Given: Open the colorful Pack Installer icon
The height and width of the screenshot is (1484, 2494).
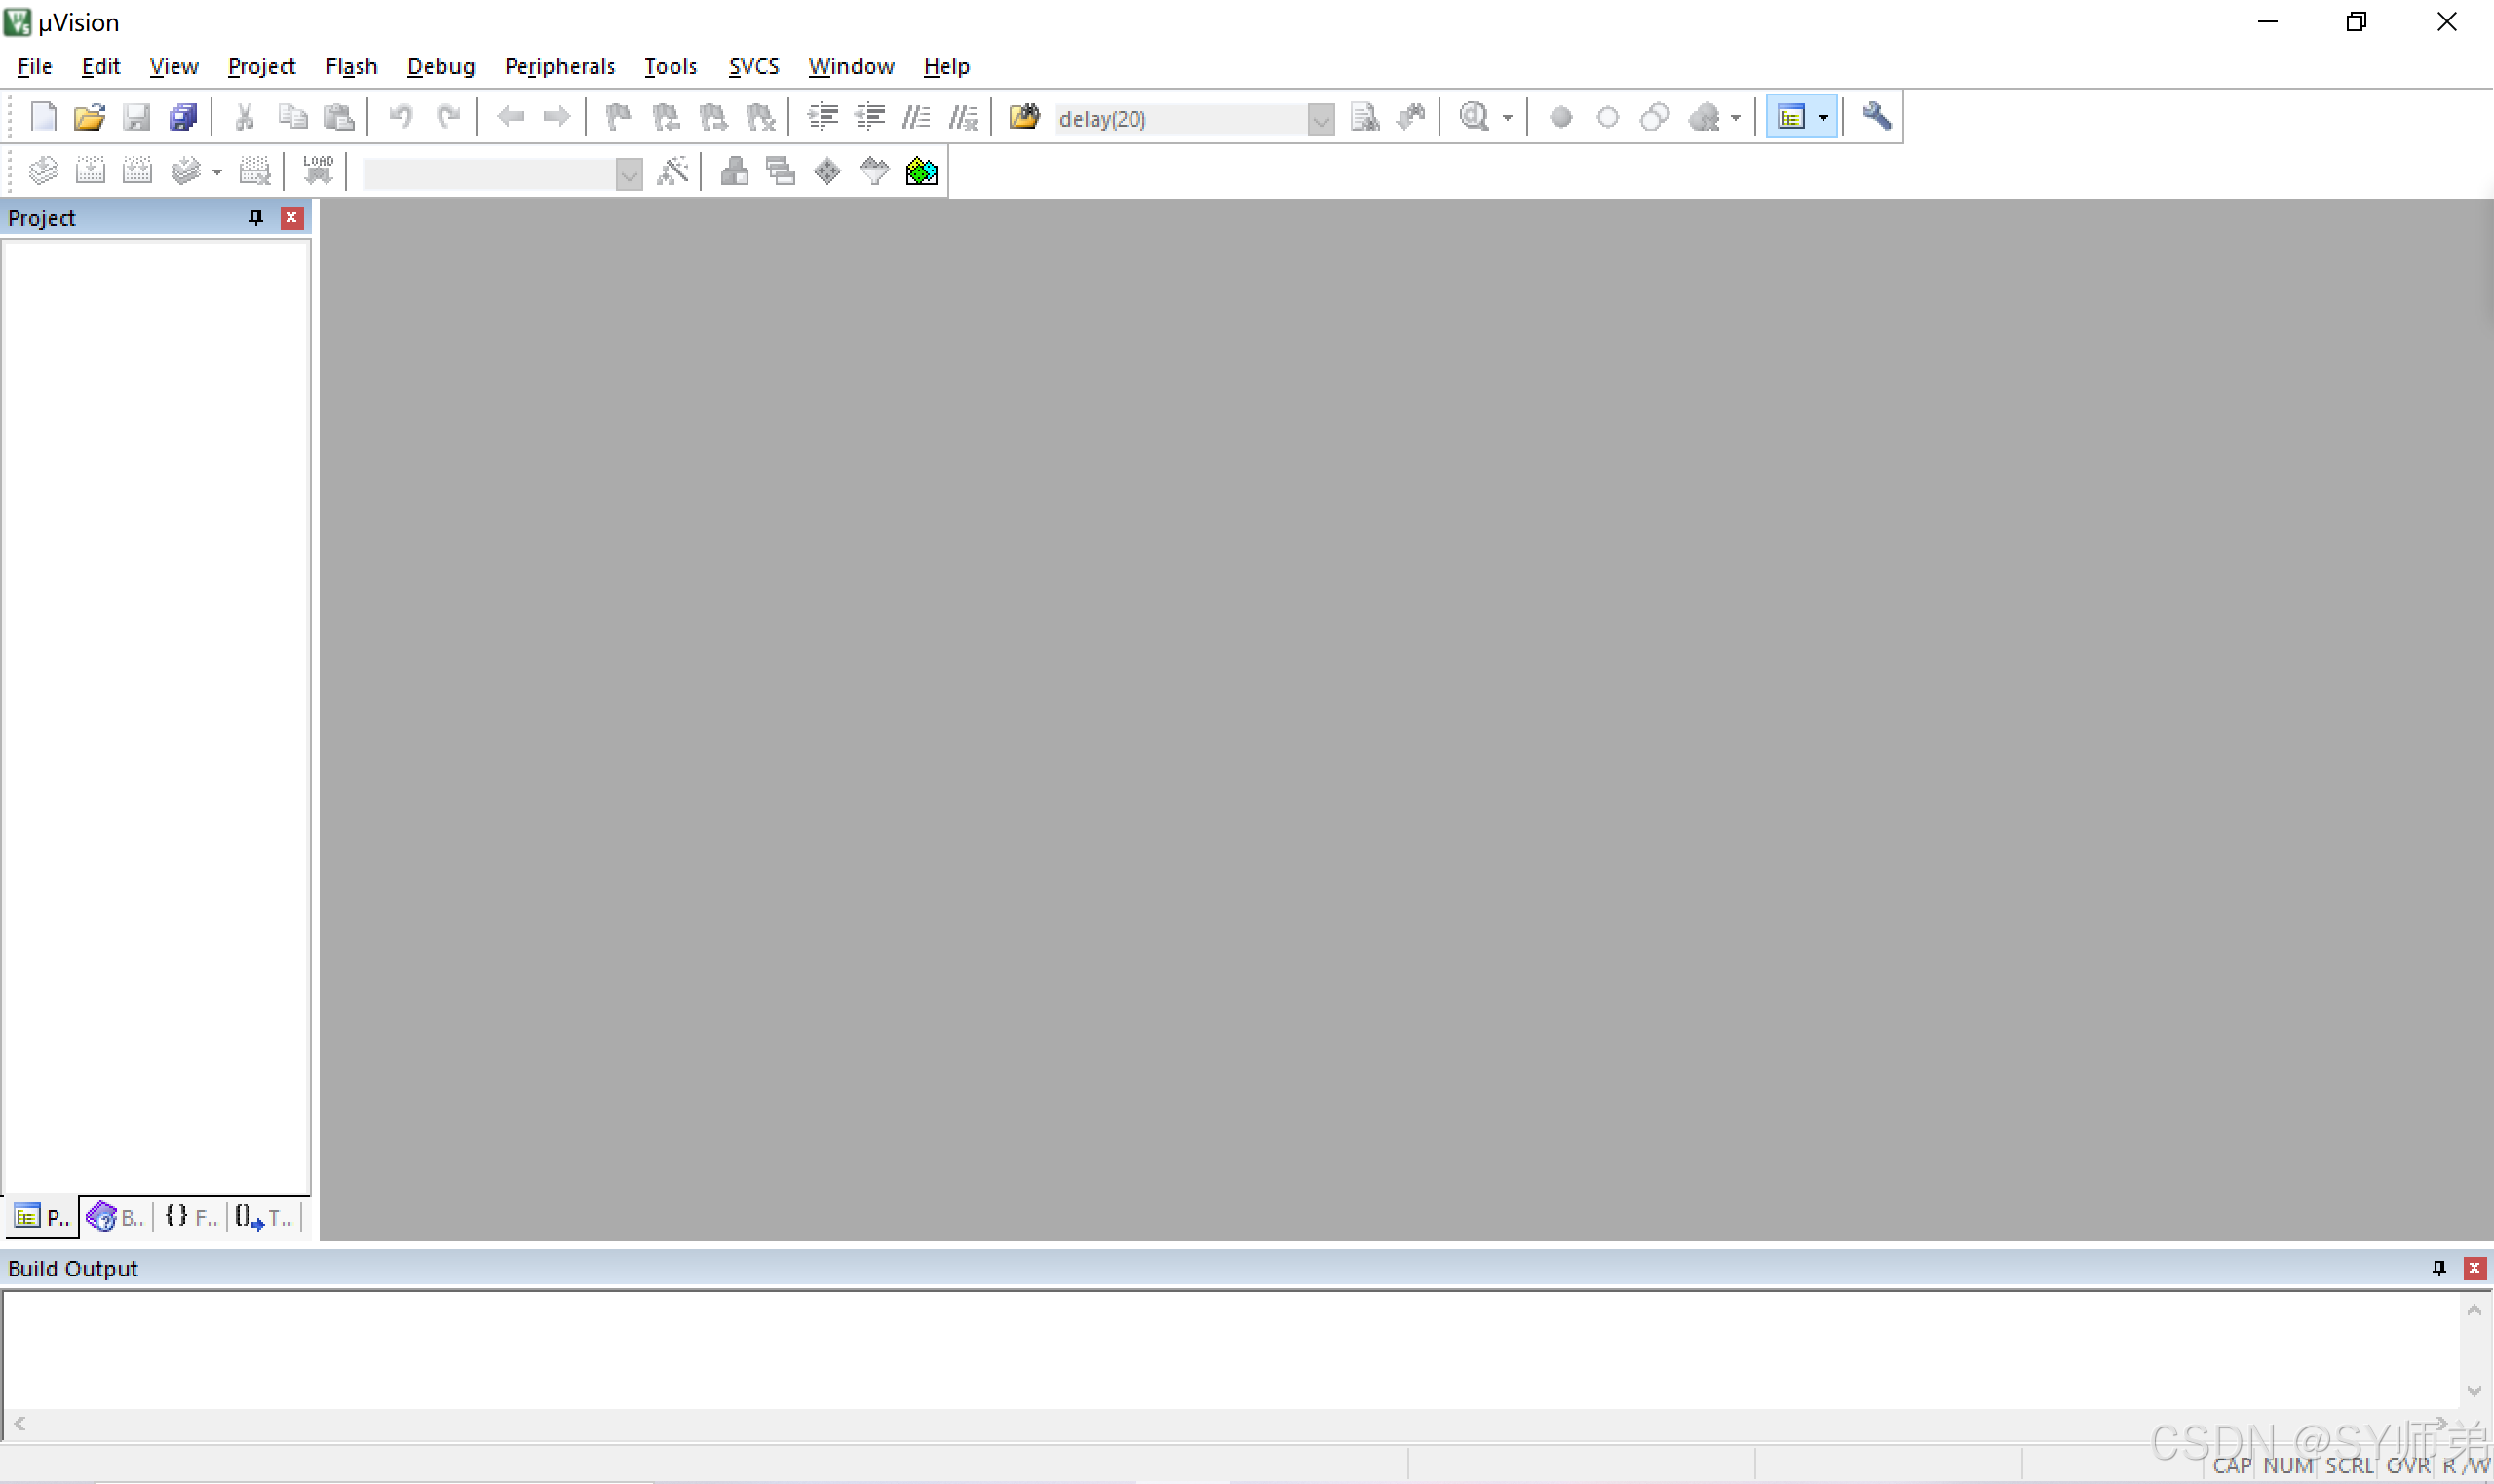Looking at the screenshot, I should (921, 171).
